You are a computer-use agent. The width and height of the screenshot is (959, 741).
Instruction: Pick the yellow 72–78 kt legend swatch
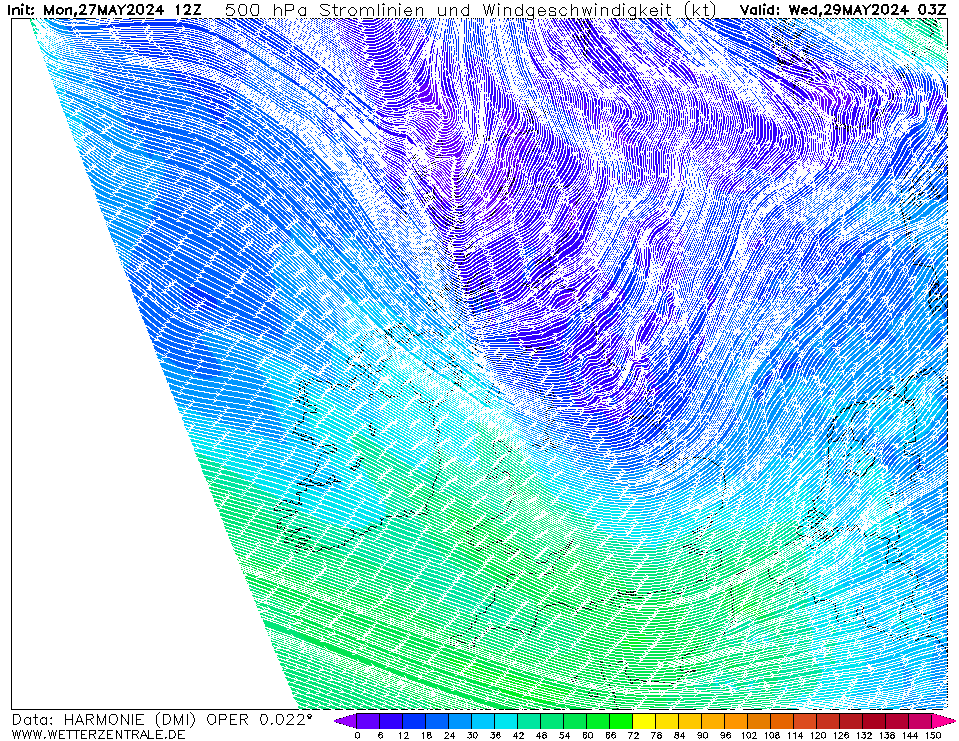click(x=645, y=721)
